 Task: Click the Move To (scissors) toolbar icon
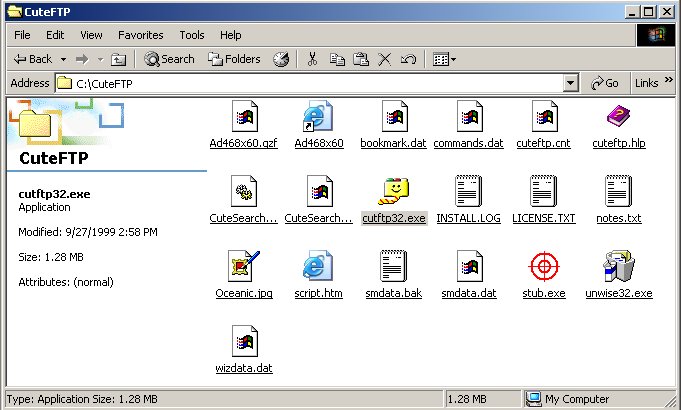click(312, 59)
